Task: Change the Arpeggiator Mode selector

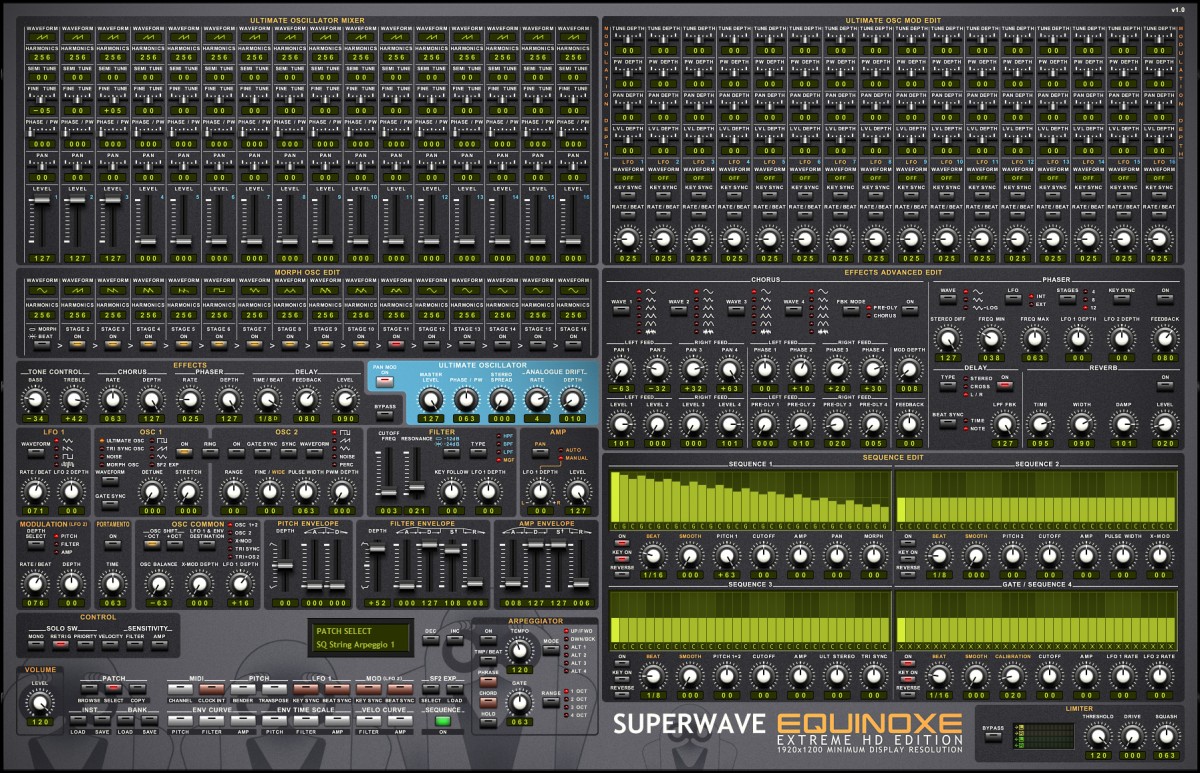Action: click(x=551, y=649)
